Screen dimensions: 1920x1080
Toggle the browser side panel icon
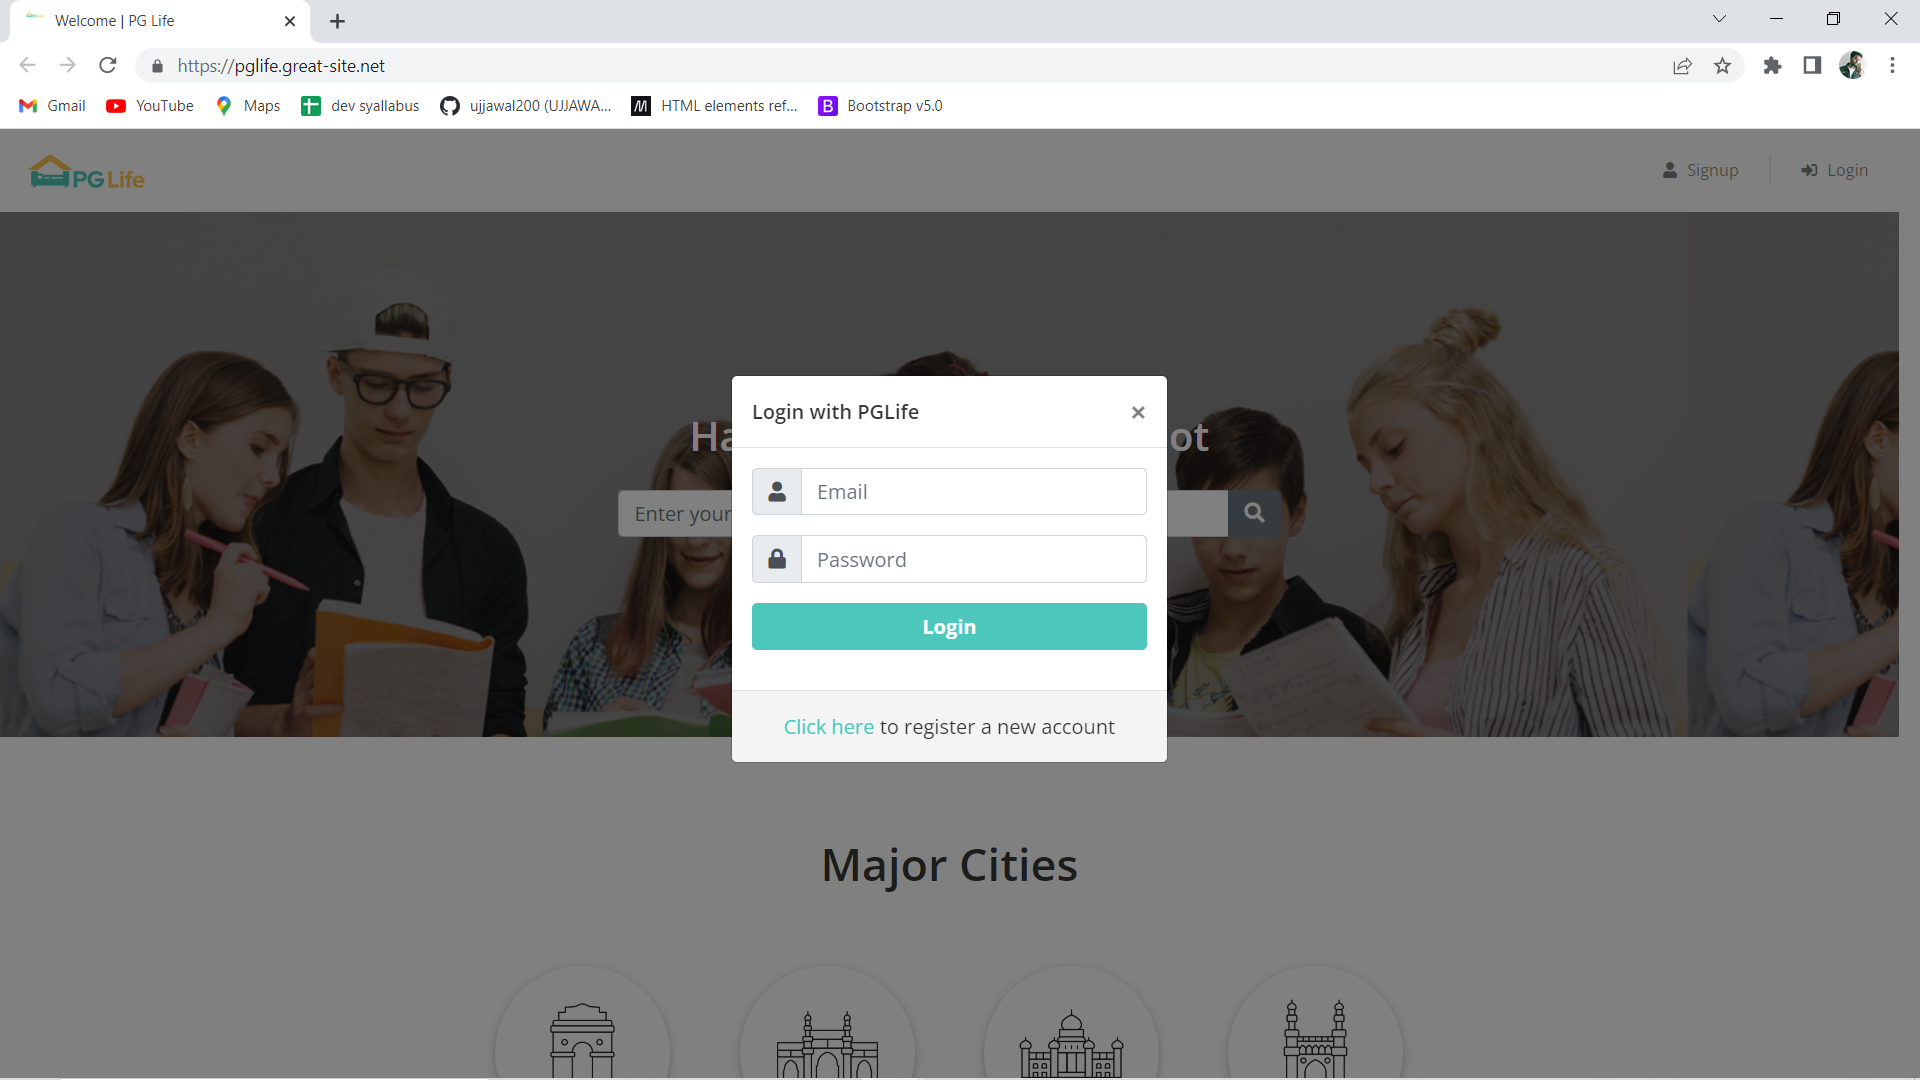1812,66
